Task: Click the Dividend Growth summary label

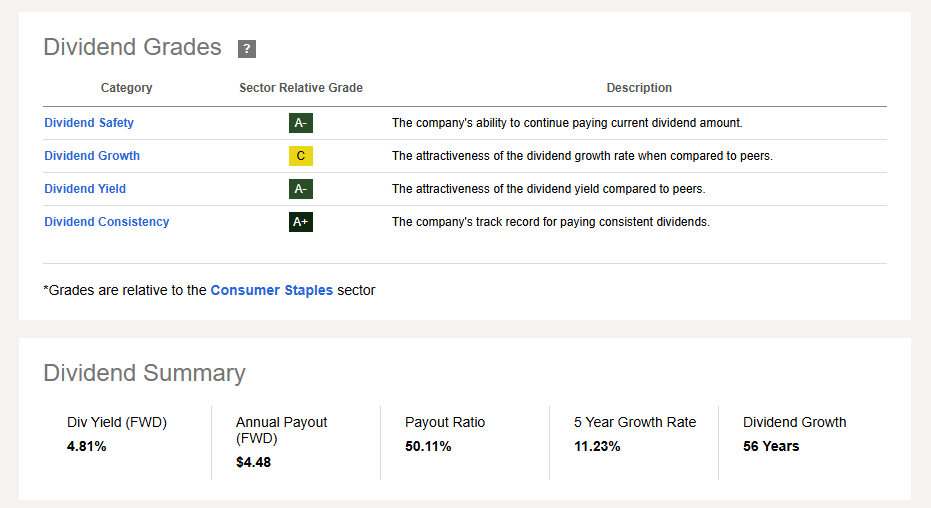Action: [794, 422]
